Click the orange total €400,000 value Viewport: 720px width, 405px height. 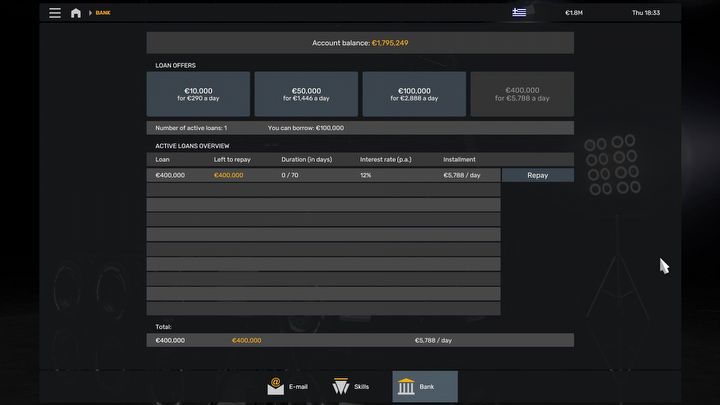tap(247, 340)
